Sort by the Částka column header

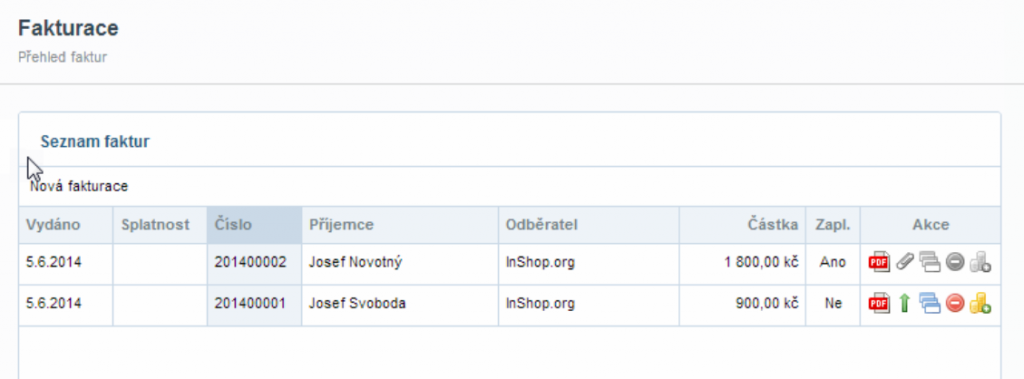click(773, 225)
